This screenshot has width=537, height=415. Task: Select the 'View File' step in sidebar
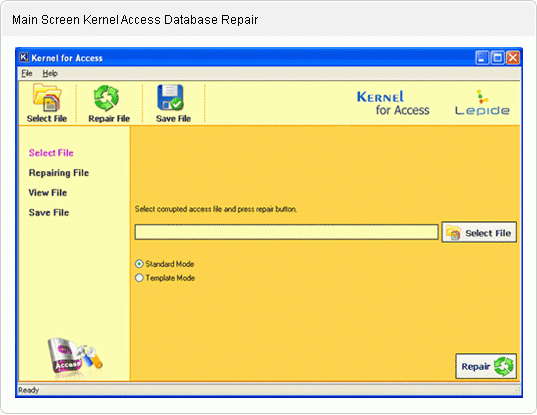click(x=48, y=193)
